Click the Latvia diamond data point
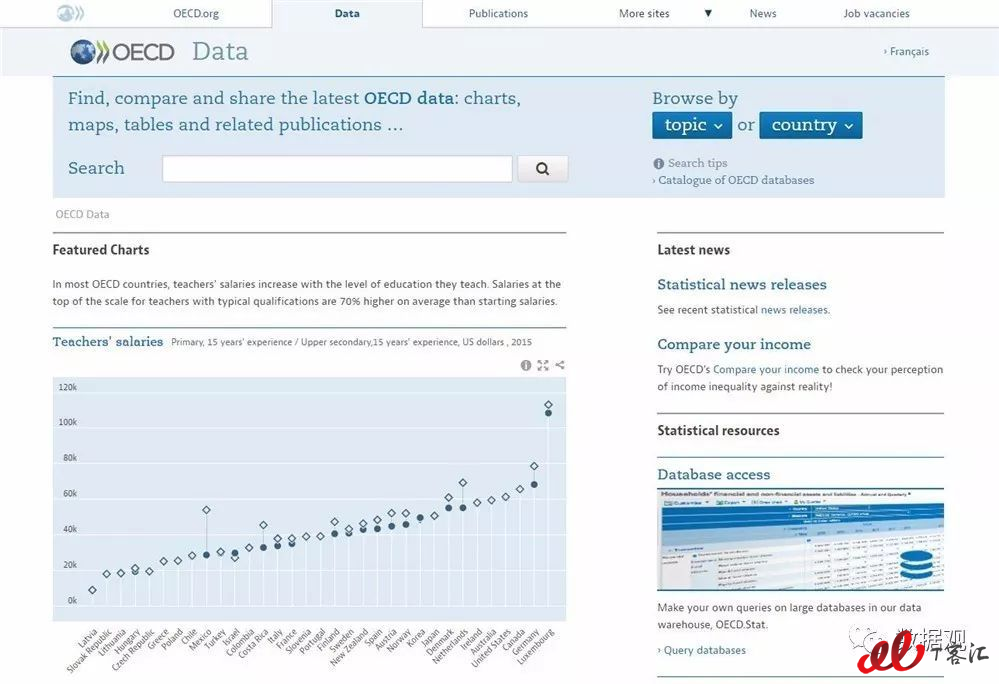 click(x=92, y=590)
